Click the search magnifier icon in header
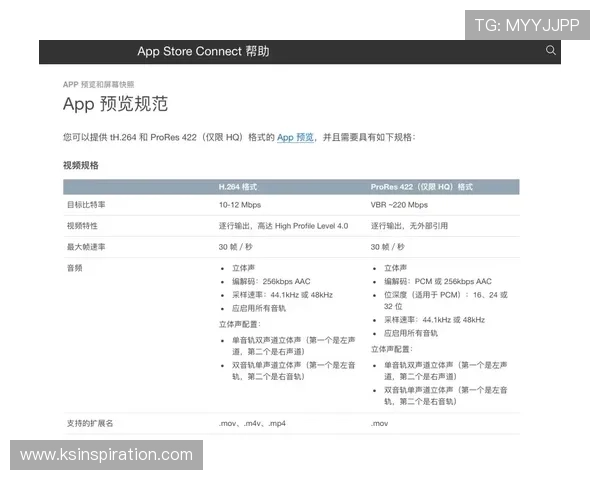This screenshot has width=600, height=480. tap(550, 51)
